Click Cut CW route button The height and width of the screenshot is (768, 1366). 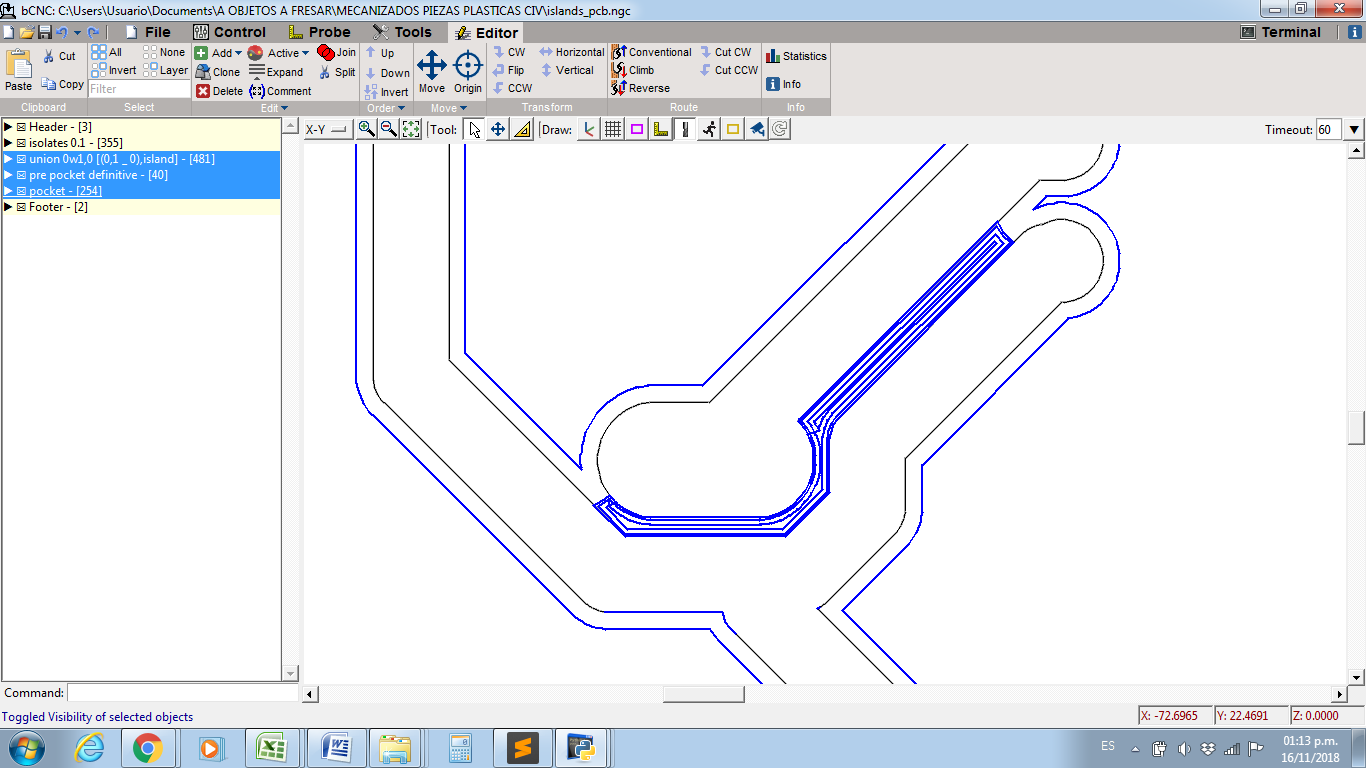725,52
